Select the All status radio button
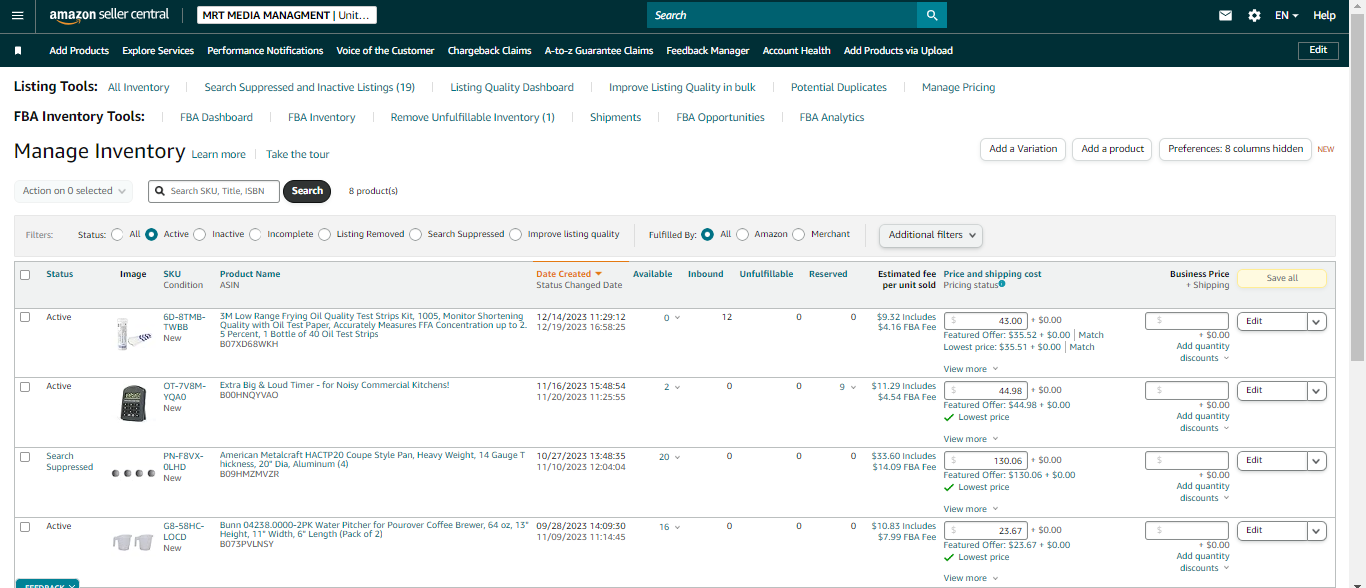Viewport: 1366px width, 588px height. coord(118,234)
